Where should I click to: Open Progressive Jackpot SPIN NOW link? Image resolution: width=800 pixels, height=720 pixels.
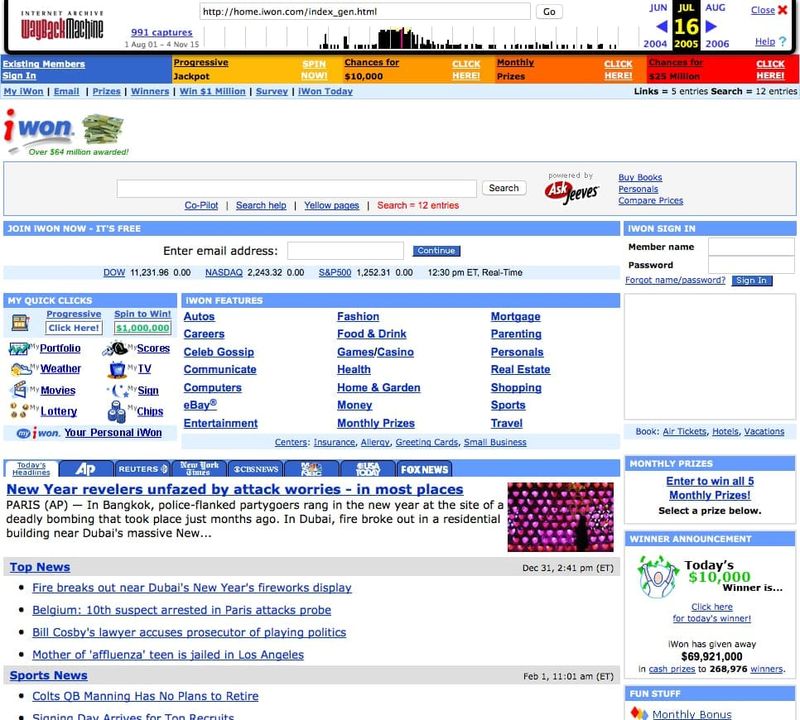[314, 69]
